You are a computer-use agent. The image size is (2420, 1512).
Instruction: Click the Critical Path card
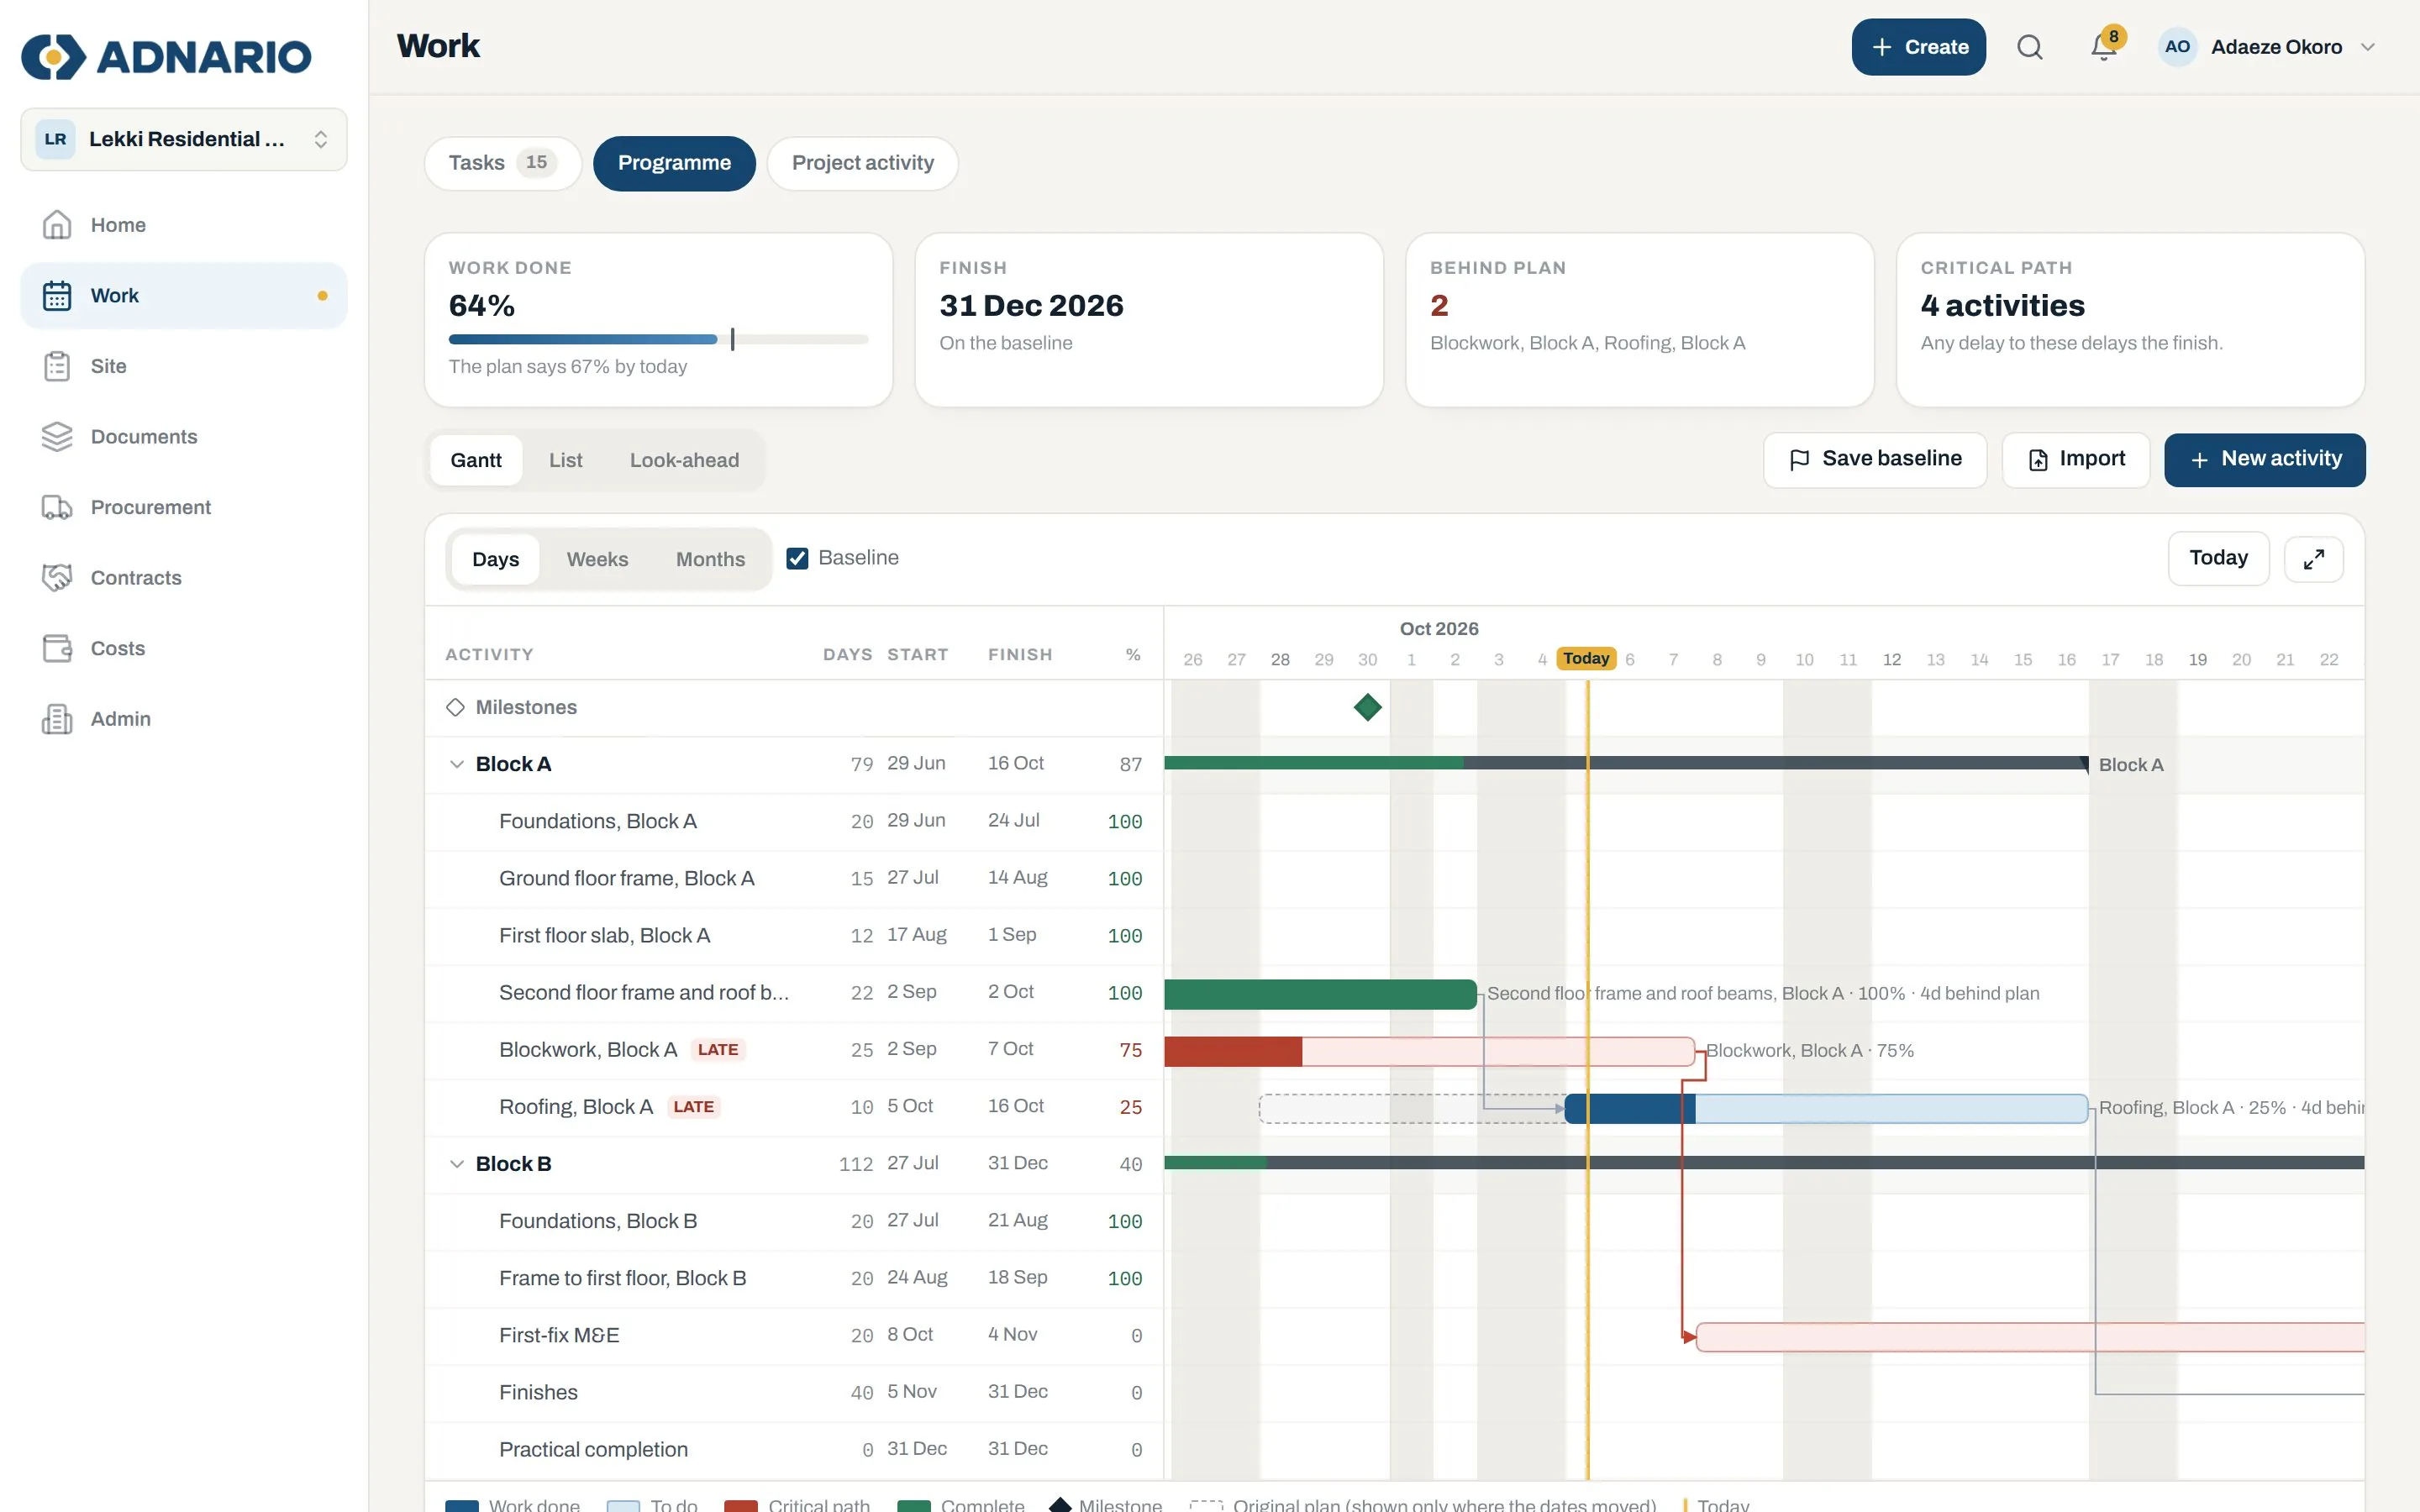pyautogui.click(x=2130, y=320)
